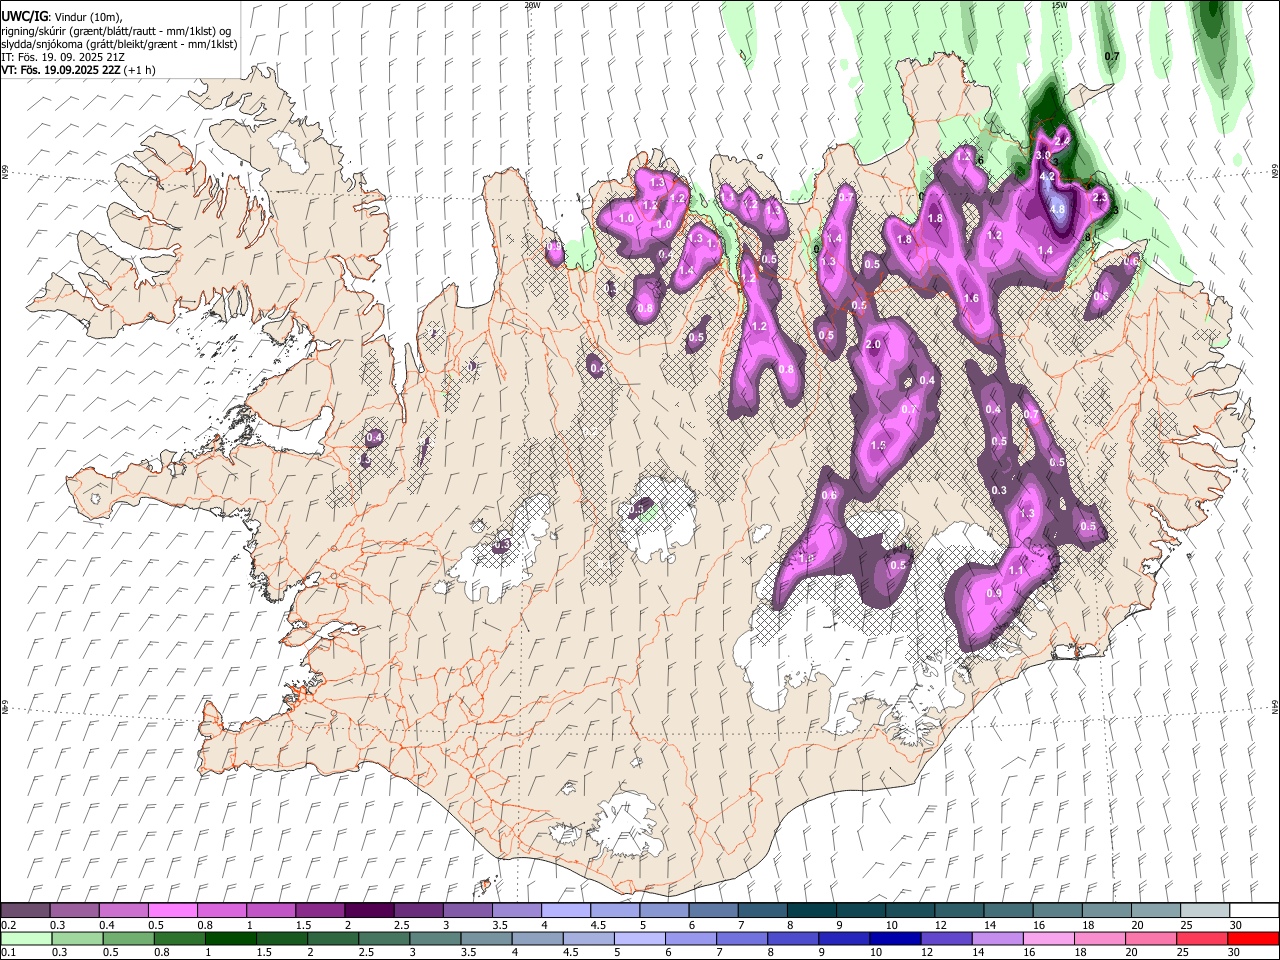Click the palest green rain swatch at 0.1
This screenshot has width=1280, height=960.
tap(26, 938)
